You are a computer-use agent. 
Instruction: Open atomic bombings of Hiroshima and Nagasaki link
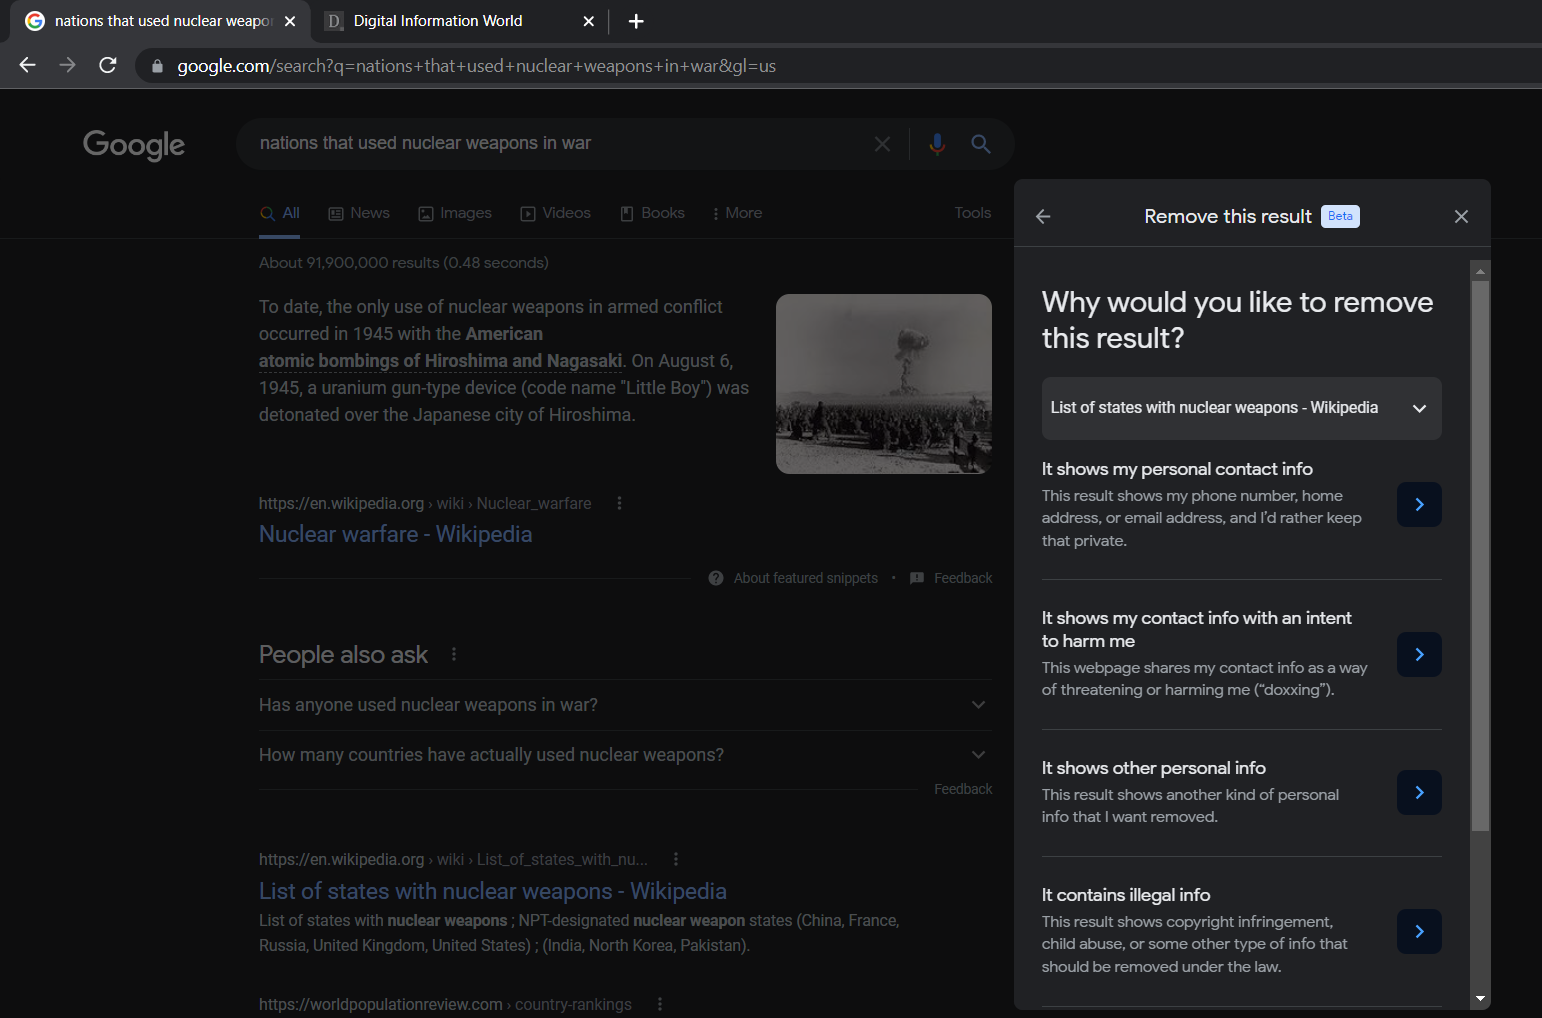[440, 361]
